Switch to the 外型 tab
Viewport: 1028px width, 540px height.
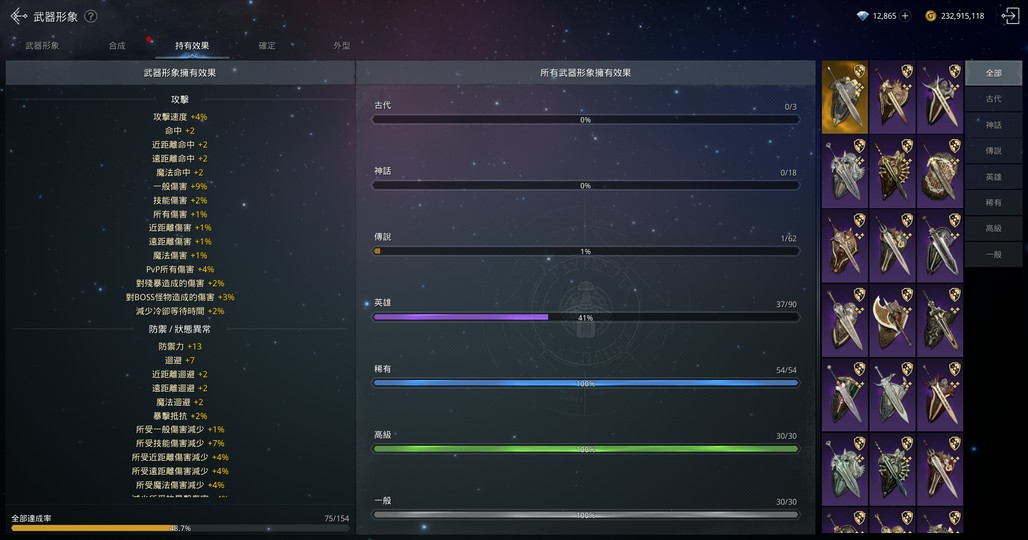[342, 46]
